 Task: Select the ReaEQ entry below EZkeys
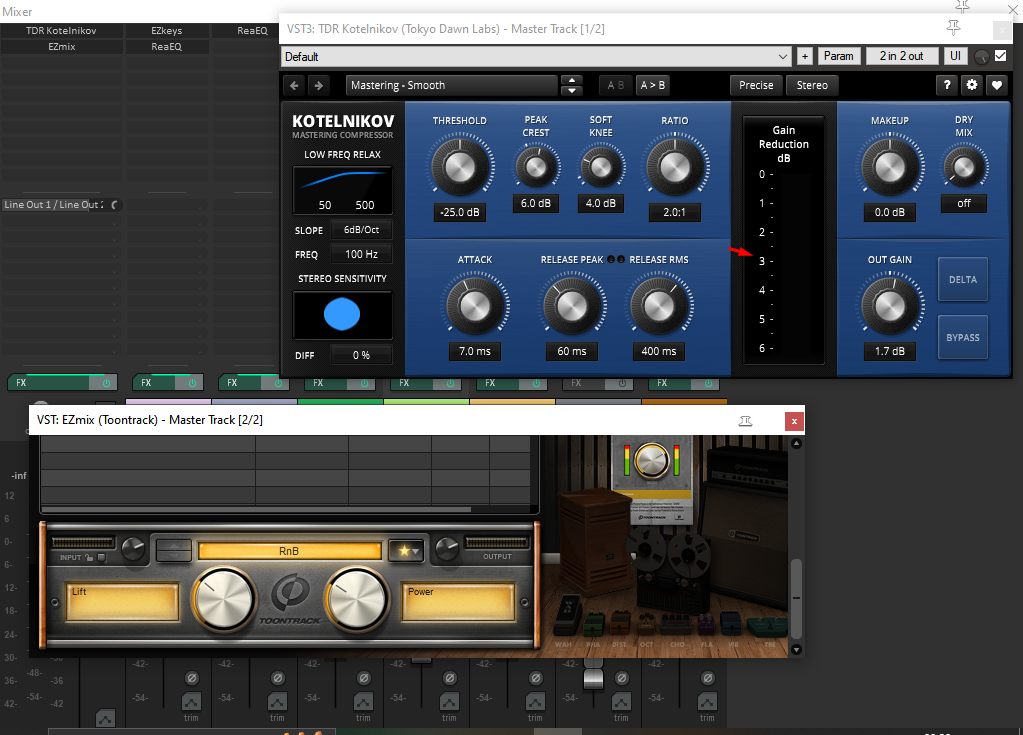pos(166,46)
